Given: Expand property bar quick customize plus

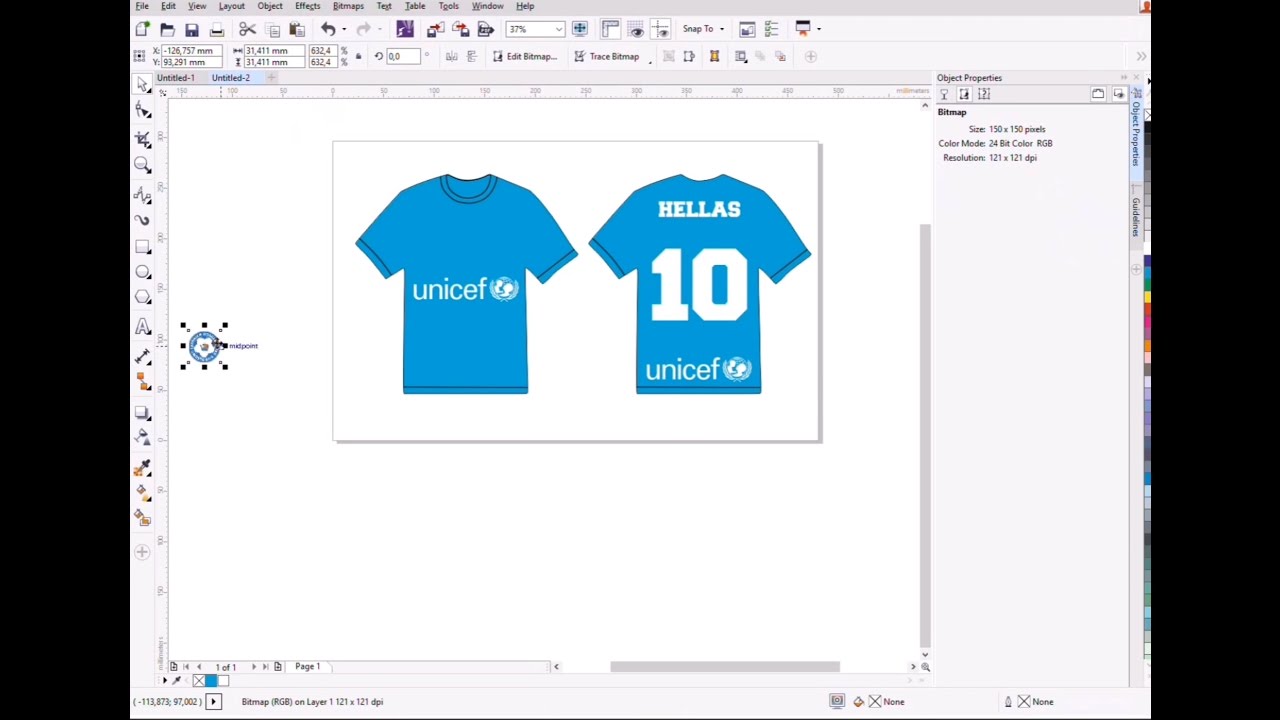Looking at the screenshot, I should tap(812, 56).
